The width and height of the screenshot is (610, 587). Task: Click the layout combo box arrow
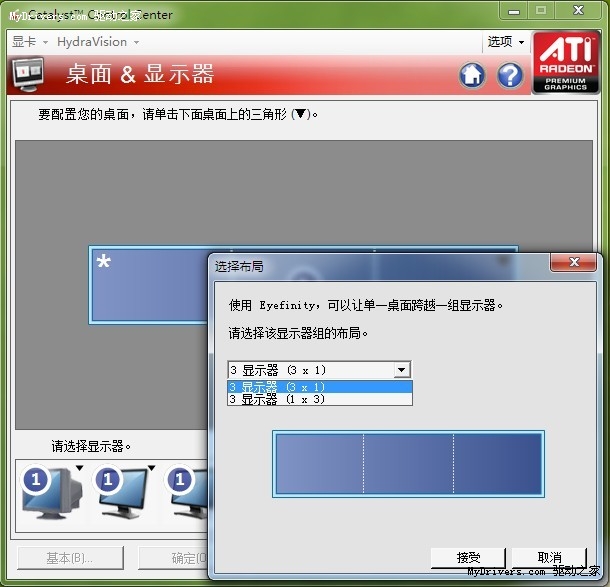[x=402, y=370]
